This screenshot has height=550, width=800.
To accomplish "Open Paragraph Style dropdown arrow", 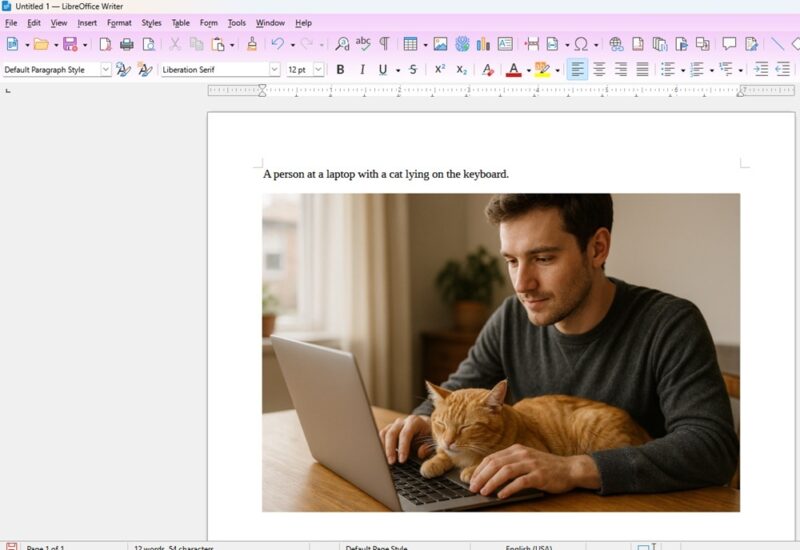I will (x=106, y=69).
